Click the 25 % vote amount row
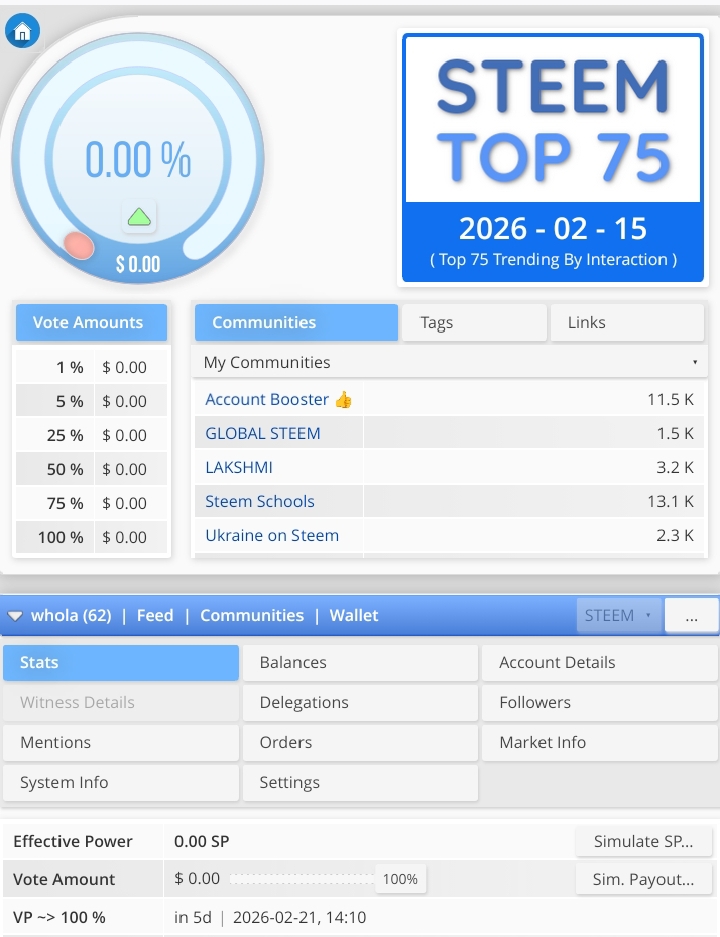Viewport: 720px width, 937px height. point(91,436)
